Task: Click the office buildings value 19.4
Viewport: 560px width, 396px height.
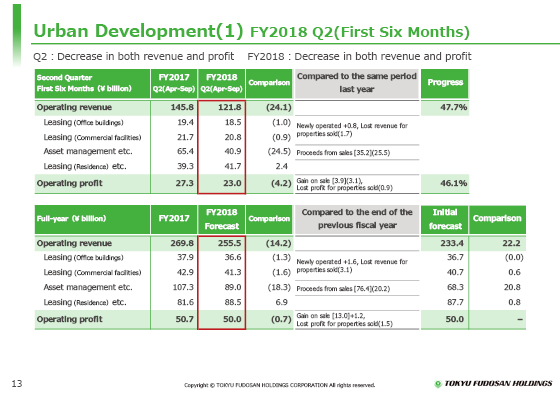Action: [185, 122]
